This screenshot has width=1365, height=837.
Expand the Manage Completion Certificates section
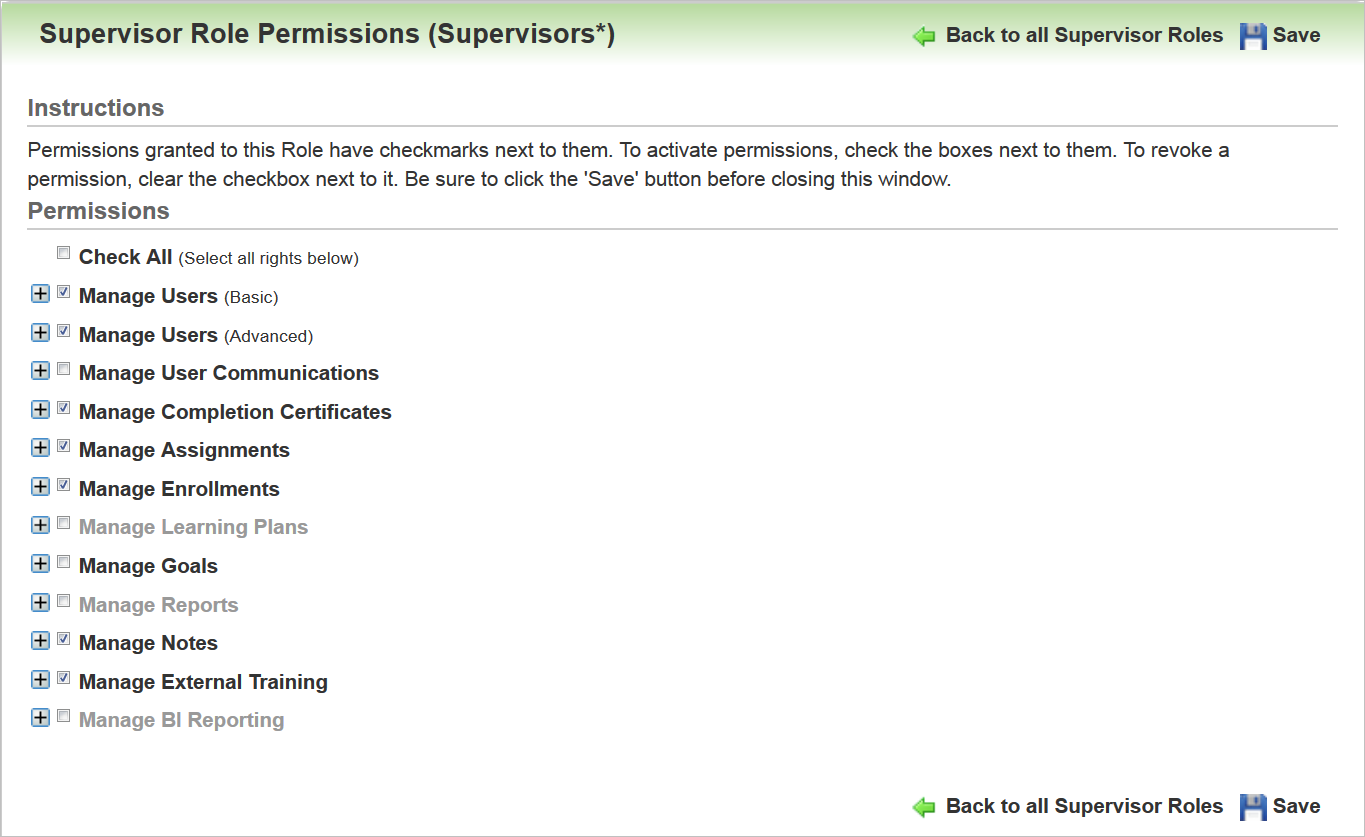[40, 410]
